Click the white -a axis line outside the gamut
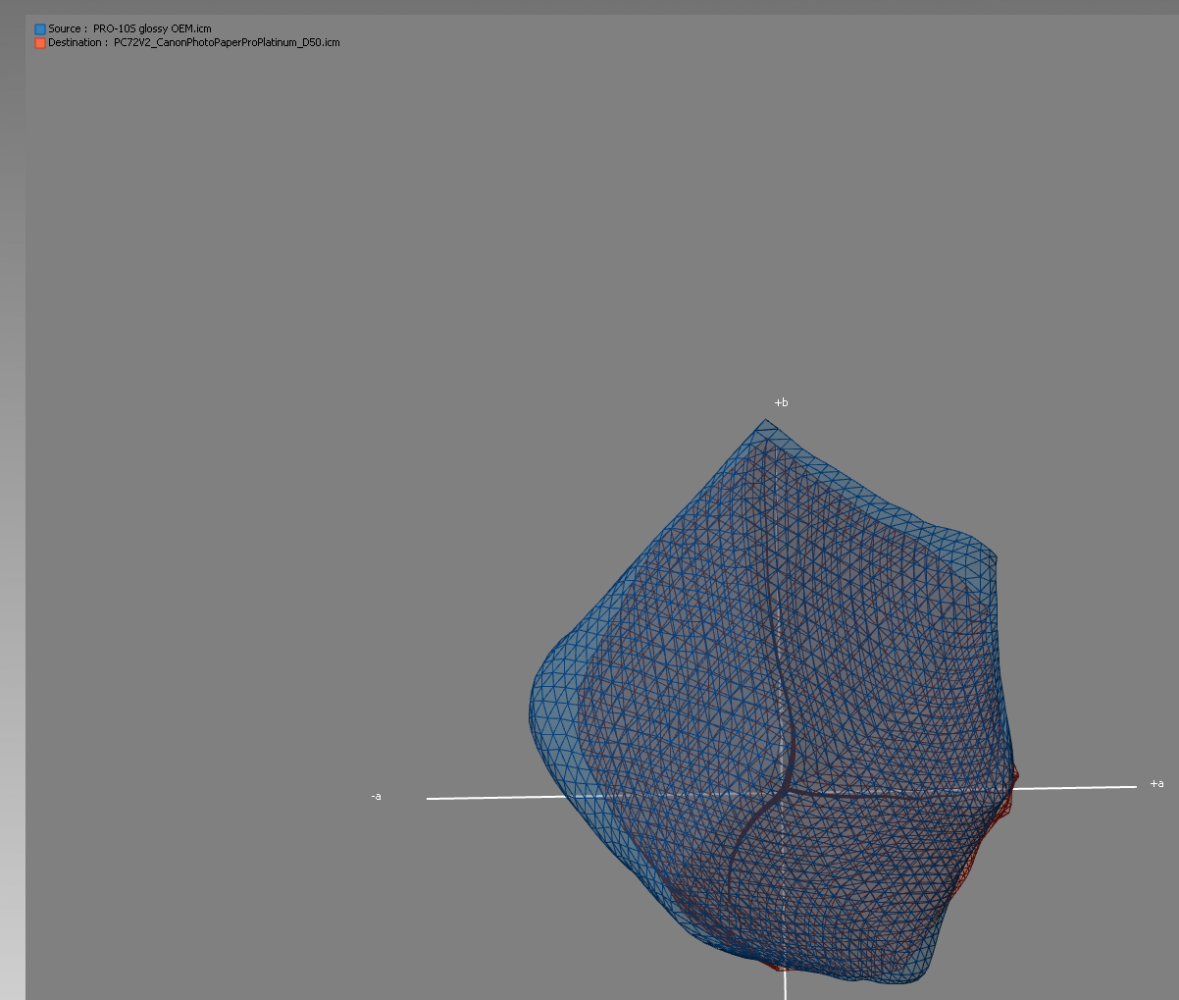 tap(480, 798)
